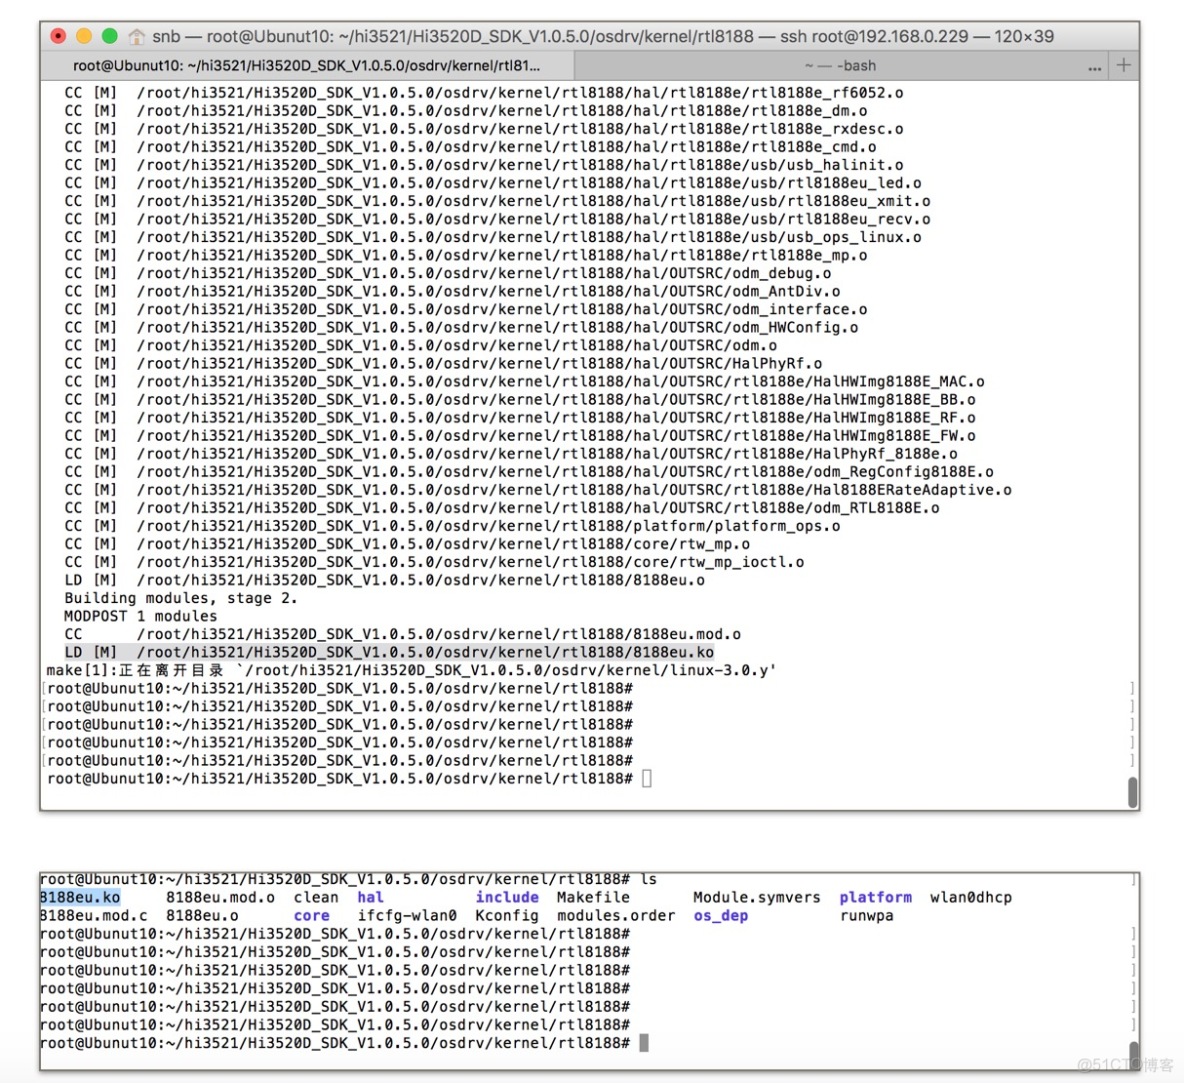Click the rtl8188eu_xmit.o compile line
The image size is (1184, 1083).
(497, 201)
